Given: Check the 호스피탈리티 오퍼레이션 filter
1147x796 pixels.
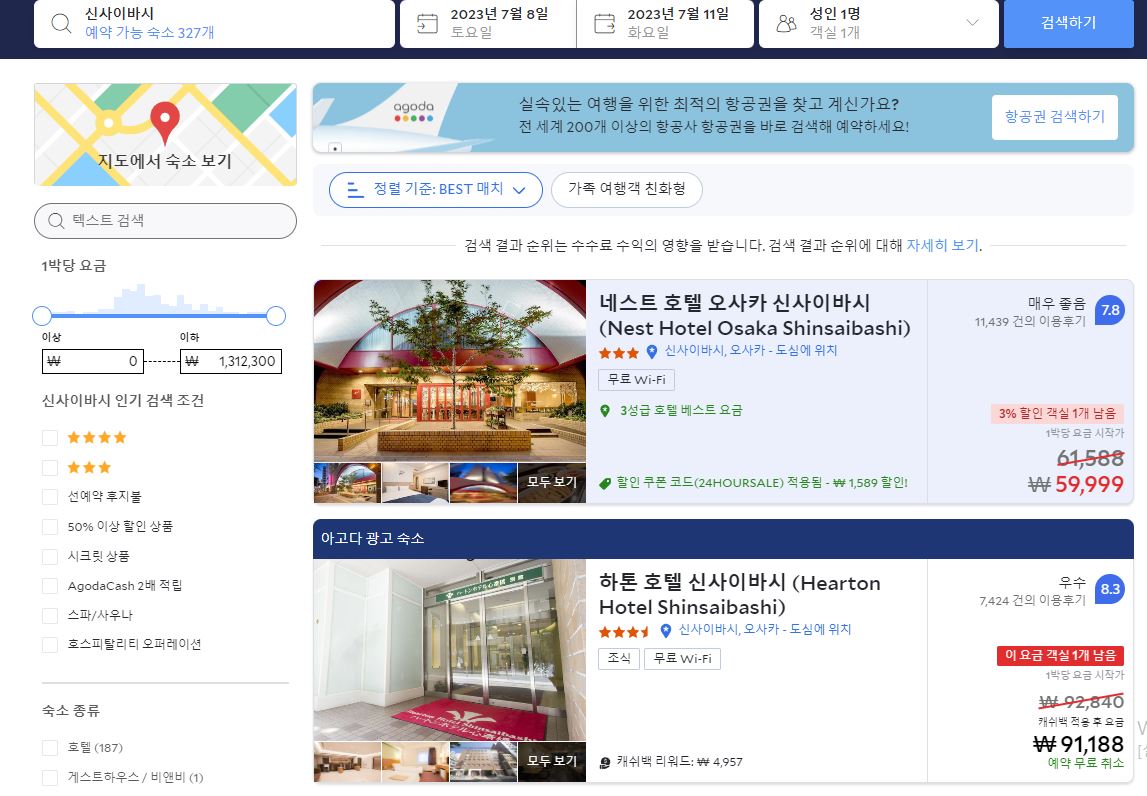Looking at the screenshot, I should (50, 645).
